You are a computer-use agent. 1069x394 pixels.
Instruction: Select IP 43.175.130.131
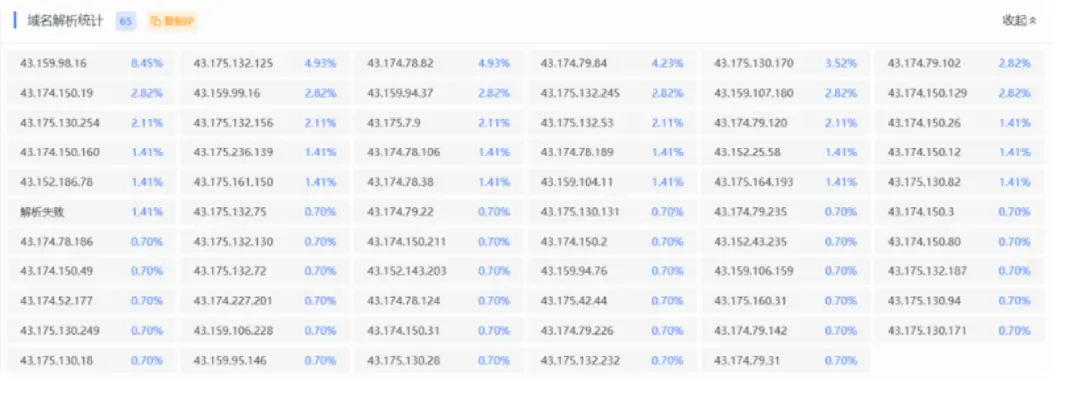[580, 212]
